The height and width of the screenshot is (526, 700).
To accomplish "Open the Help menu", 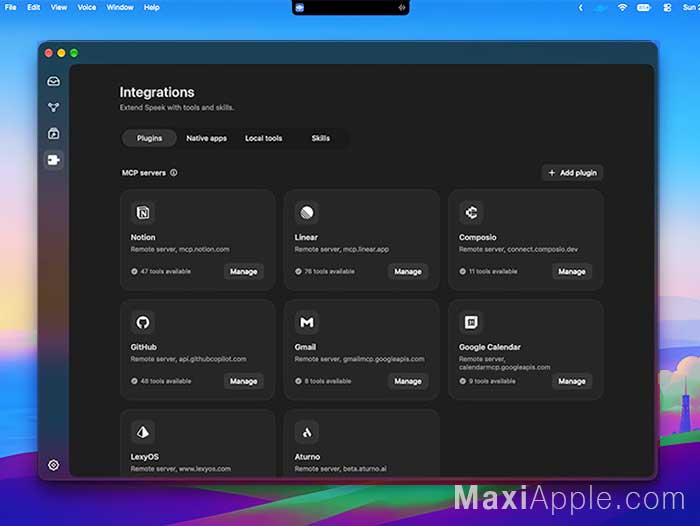I will 152,7.
